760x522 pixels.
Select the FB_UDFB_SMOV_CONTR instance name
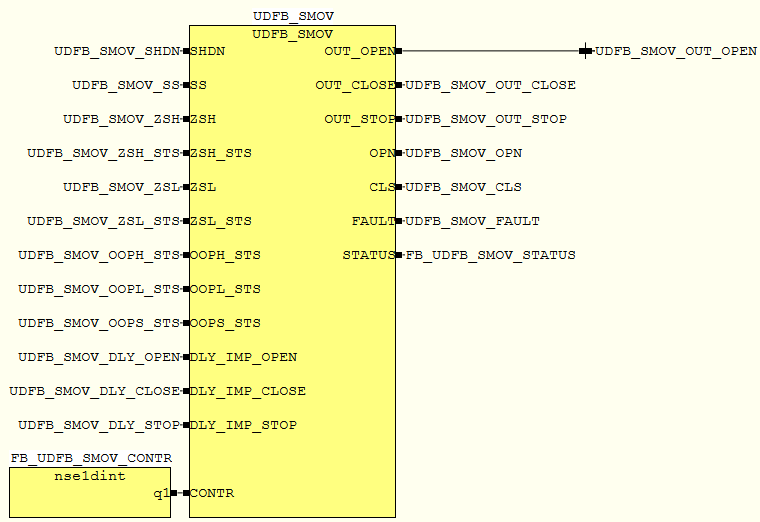[x=91, y=458]
